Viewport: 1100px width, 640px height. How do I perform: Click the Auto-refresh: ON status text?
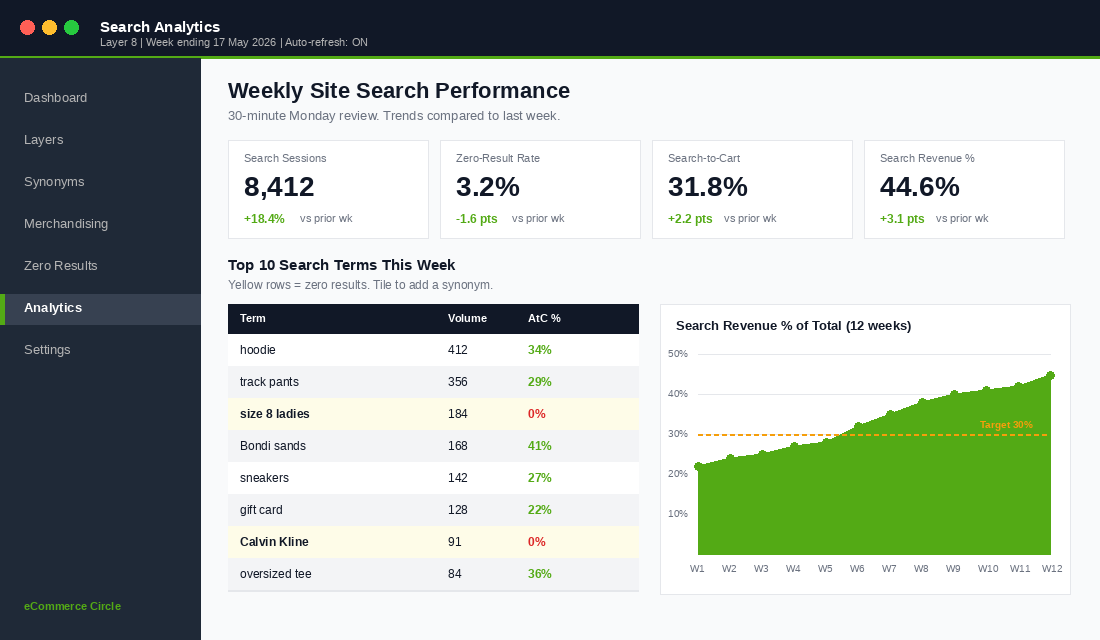tap(326, 42)
